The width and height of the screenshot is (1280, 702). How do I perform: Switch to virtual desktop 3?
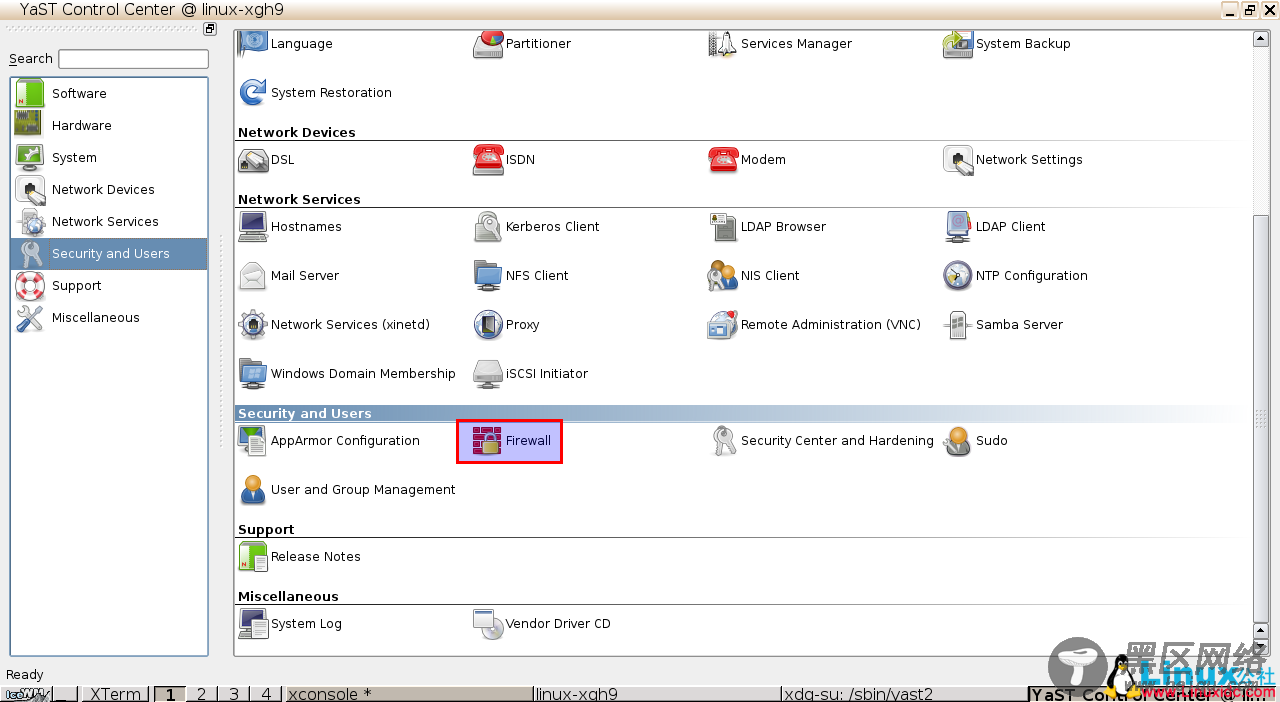coord(233,694)
